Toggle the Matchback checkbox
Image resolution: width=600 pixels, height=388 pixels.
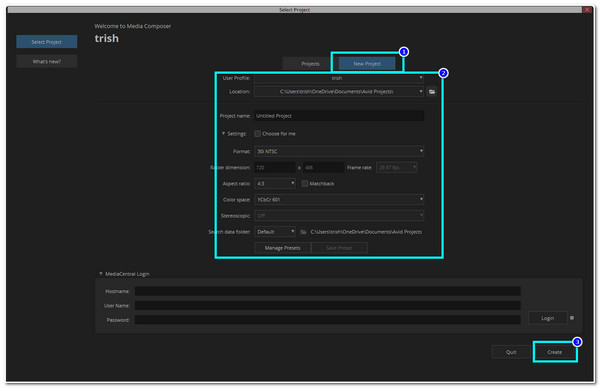pos(305,184)
